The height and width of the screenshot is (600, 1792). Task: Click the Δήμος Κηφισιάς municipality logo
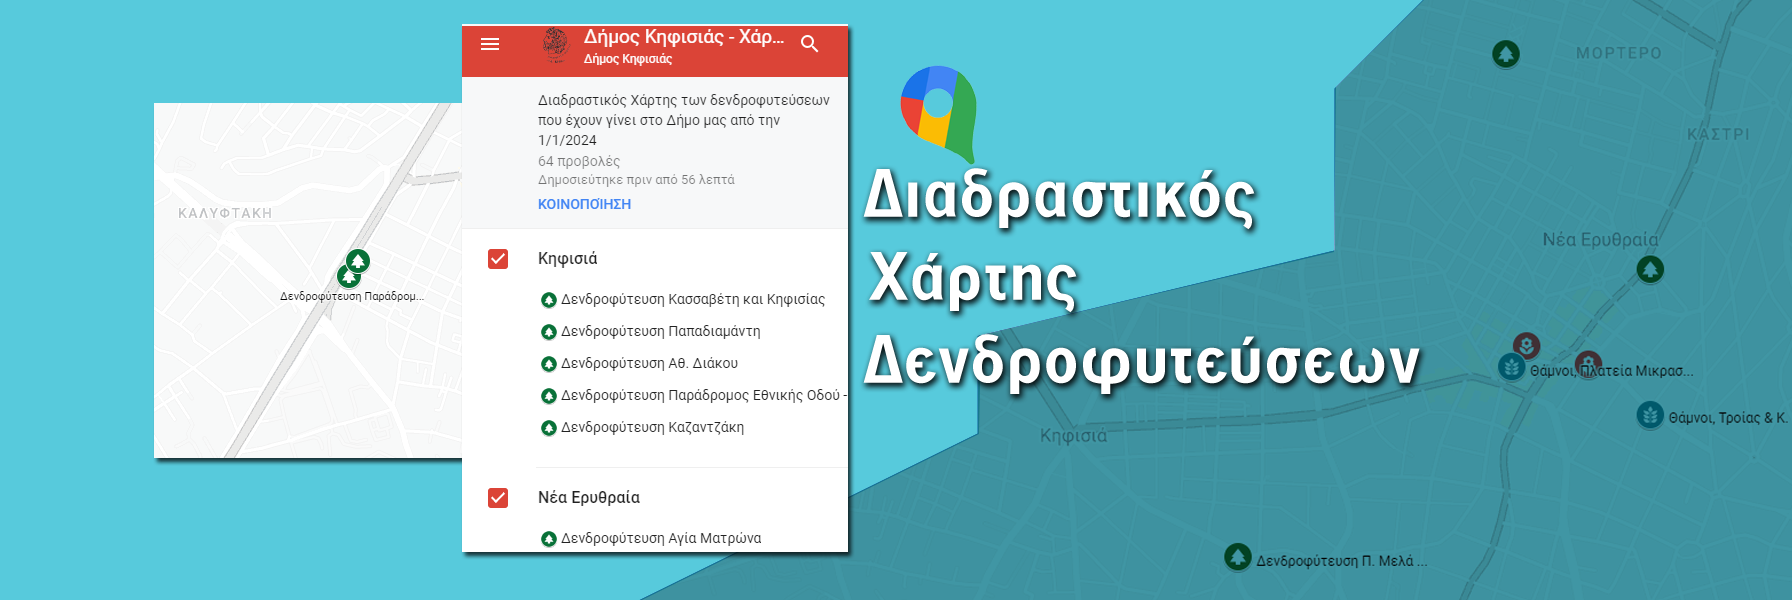[555, 45]
